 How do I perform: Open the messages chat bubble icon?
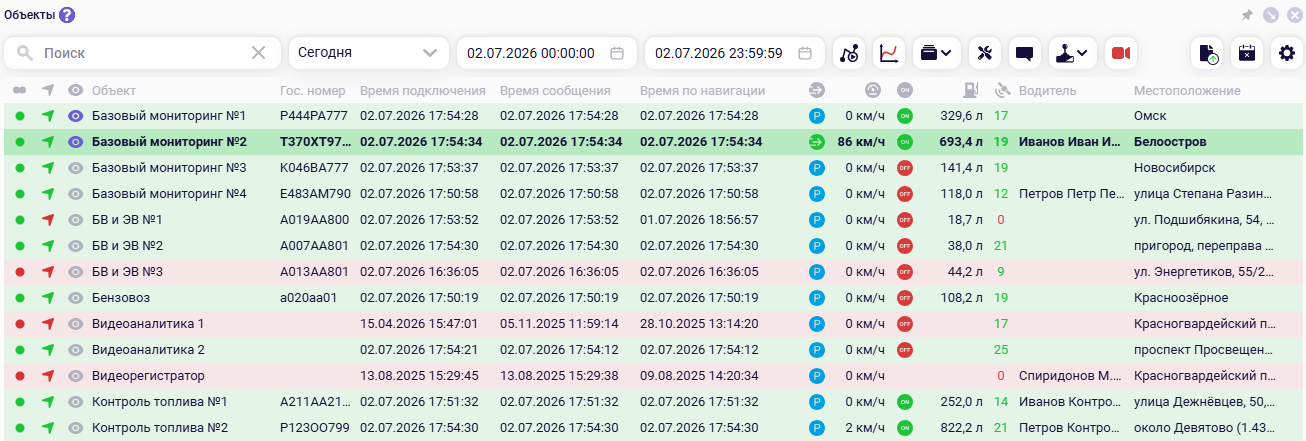(1024, 53)
